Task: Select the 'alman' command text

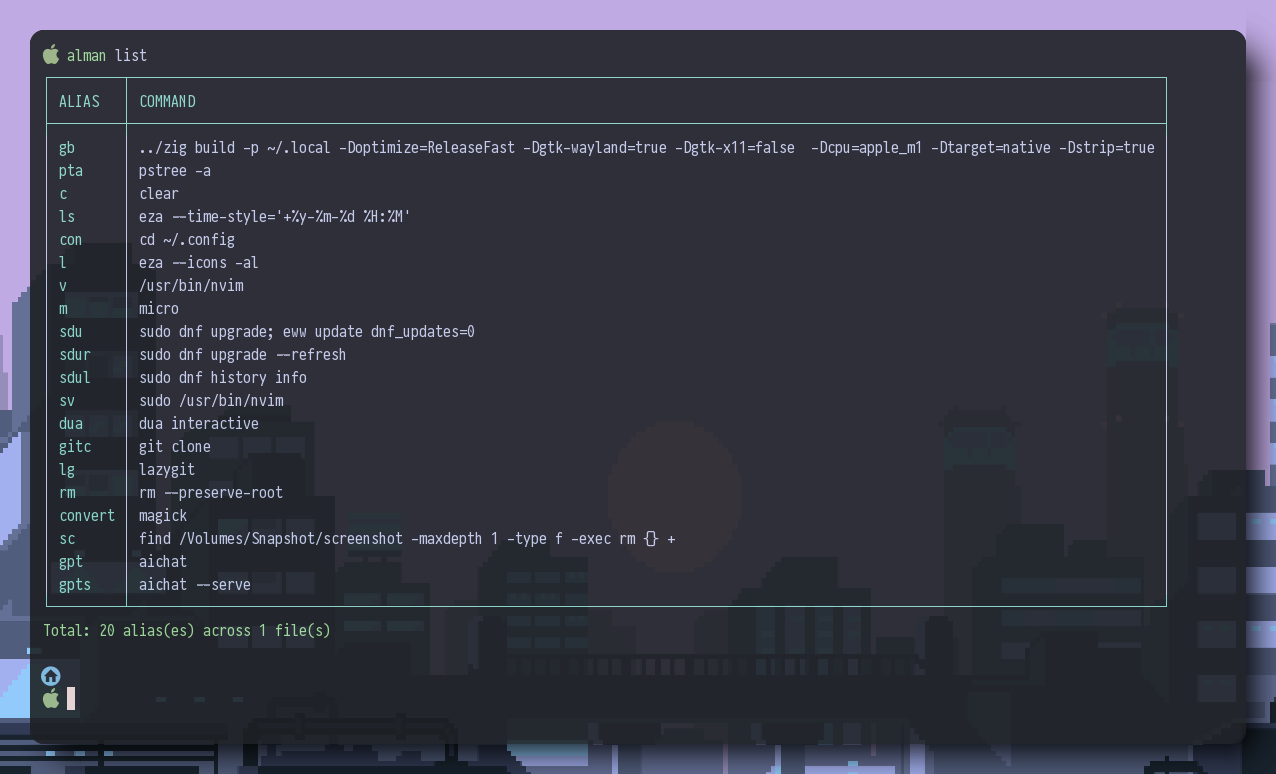Action: [x=86, y=56]
